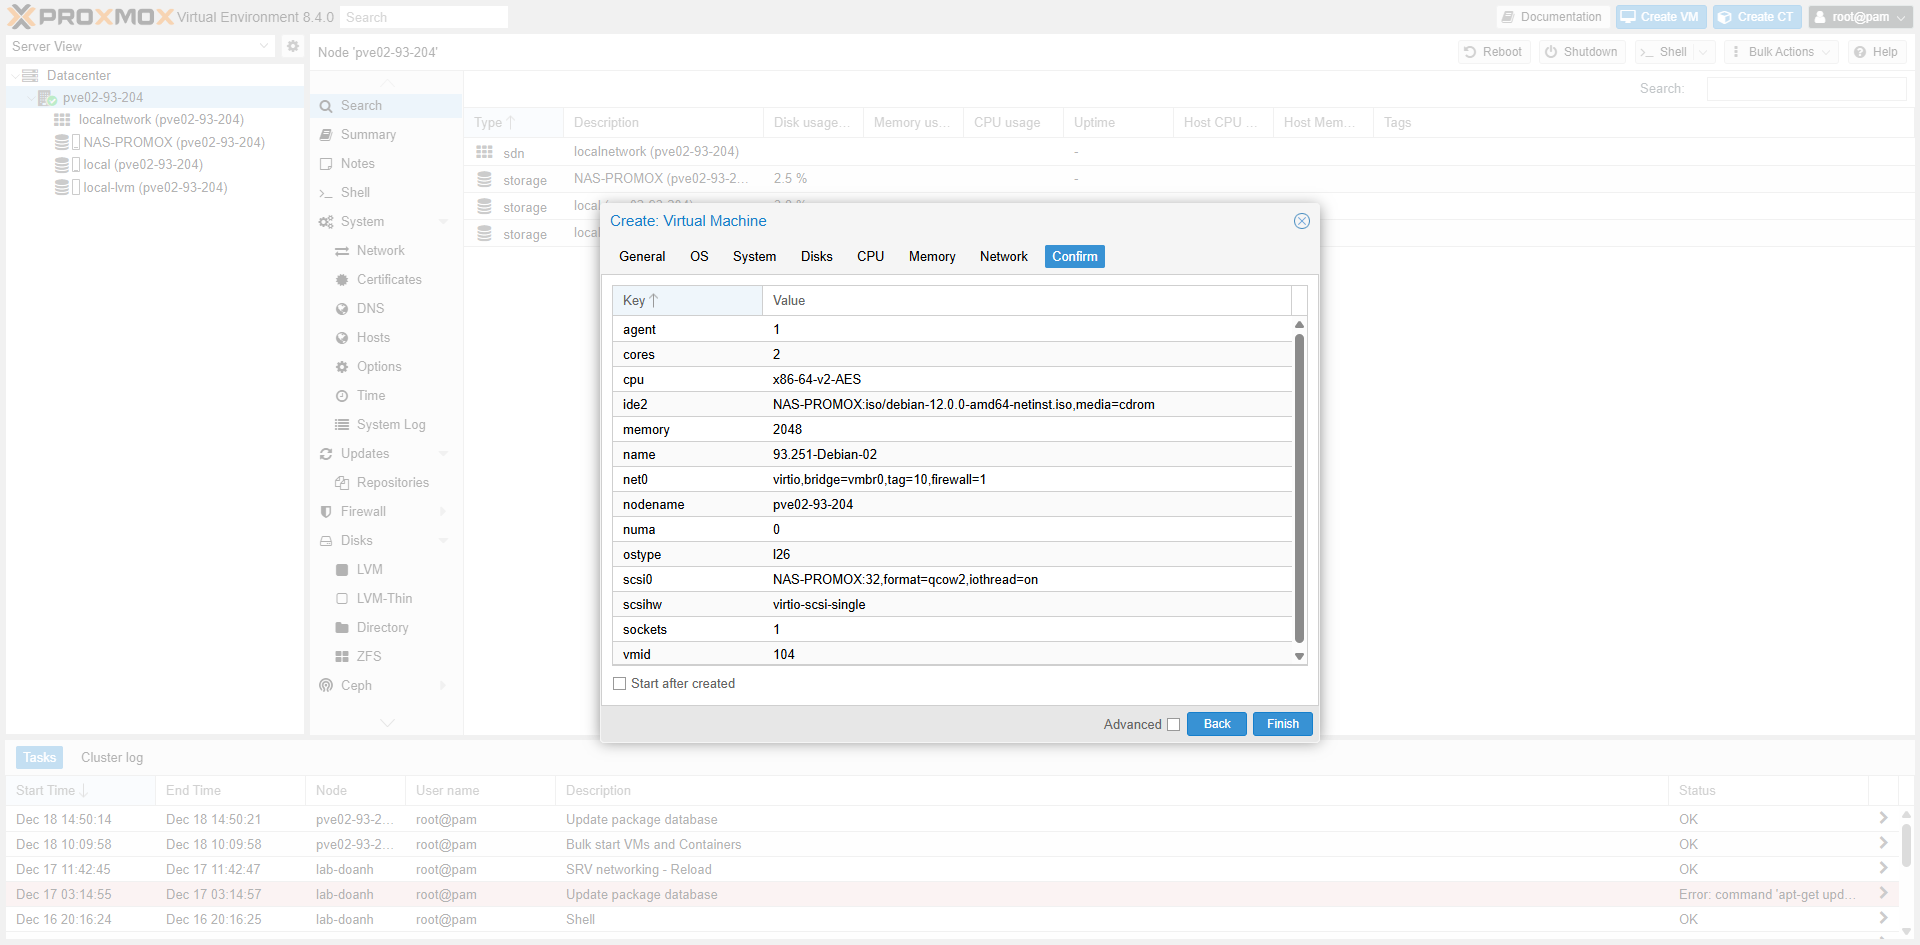View the System Log
The height and width of the screenshot is (945, 1920).
point(390,424)
